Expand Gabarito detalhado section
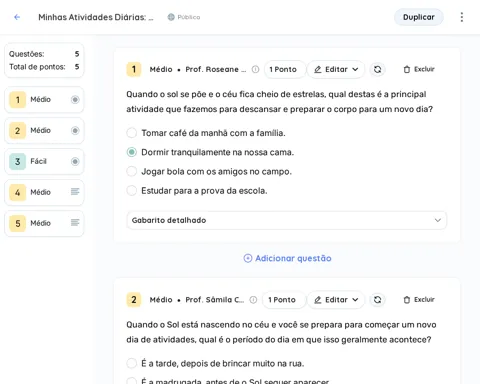Viewport: 480px width, 384px height. (286, 220)
